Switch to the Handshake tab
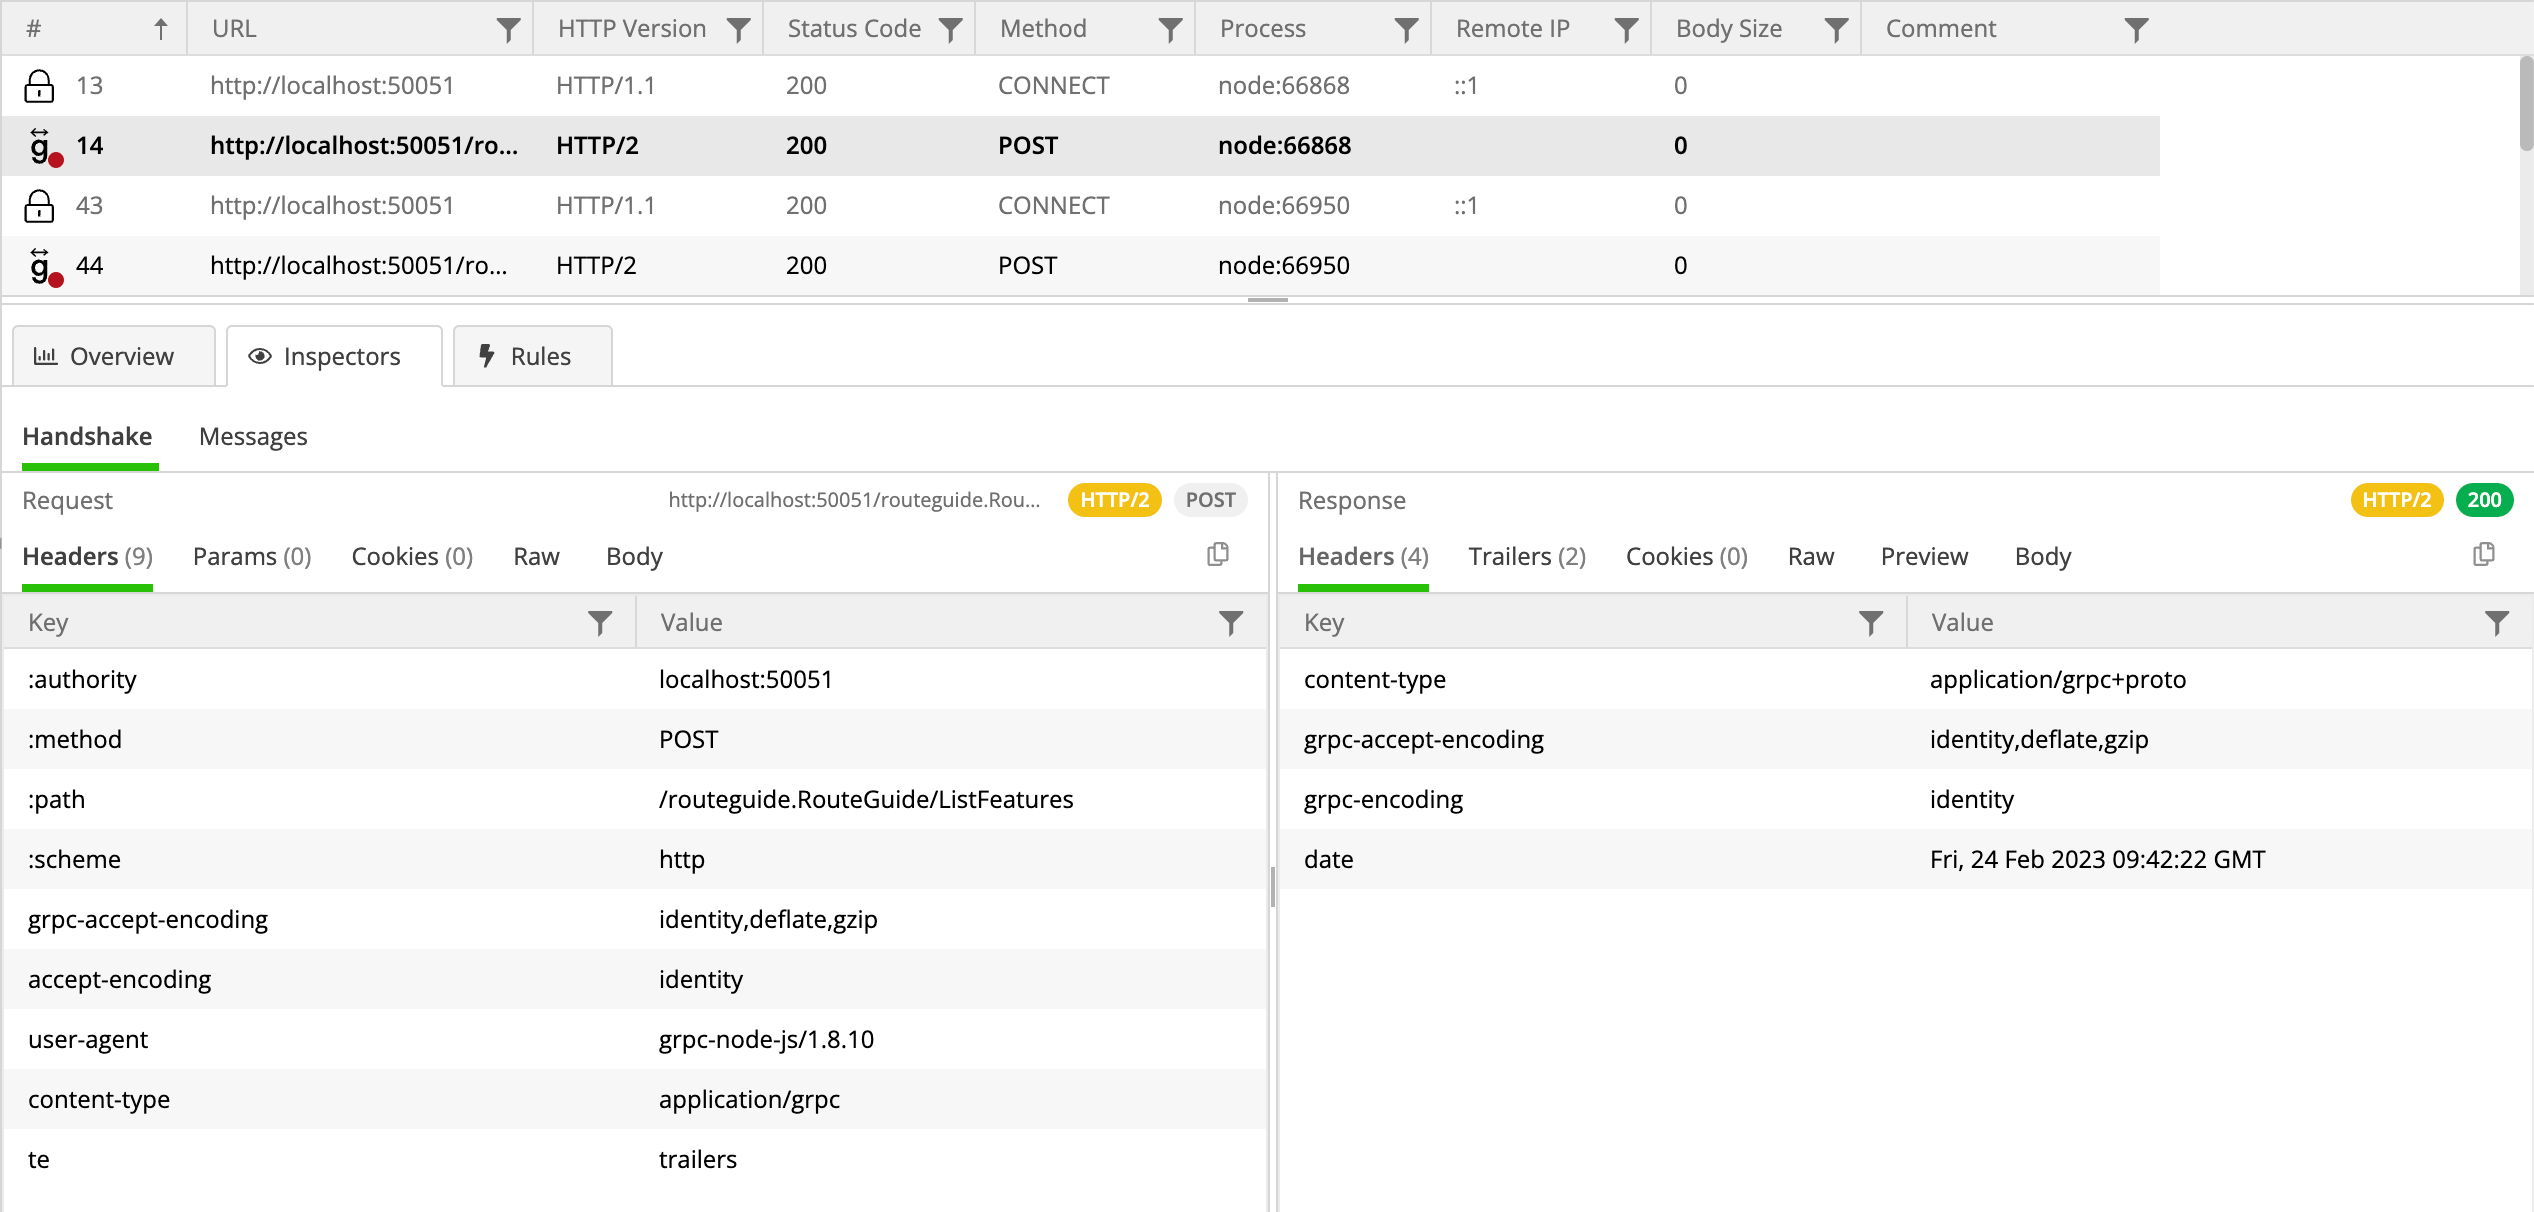The height and width of the screenshot is (1212, 2534). 87,436
